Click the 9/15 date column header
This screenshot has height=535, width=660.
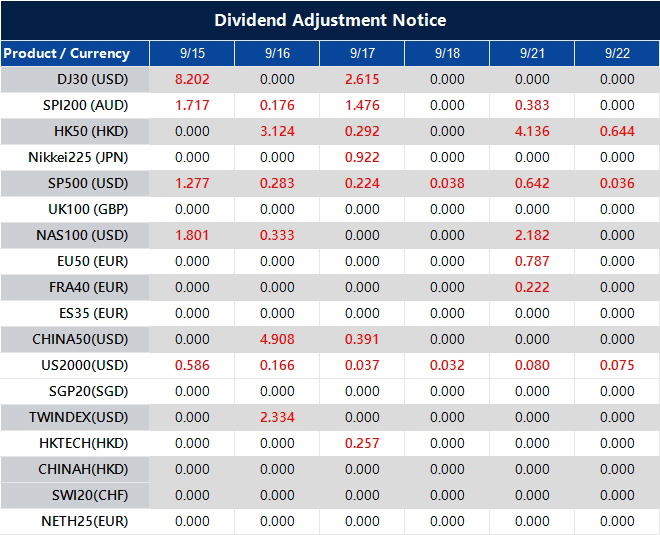(192, 53)
